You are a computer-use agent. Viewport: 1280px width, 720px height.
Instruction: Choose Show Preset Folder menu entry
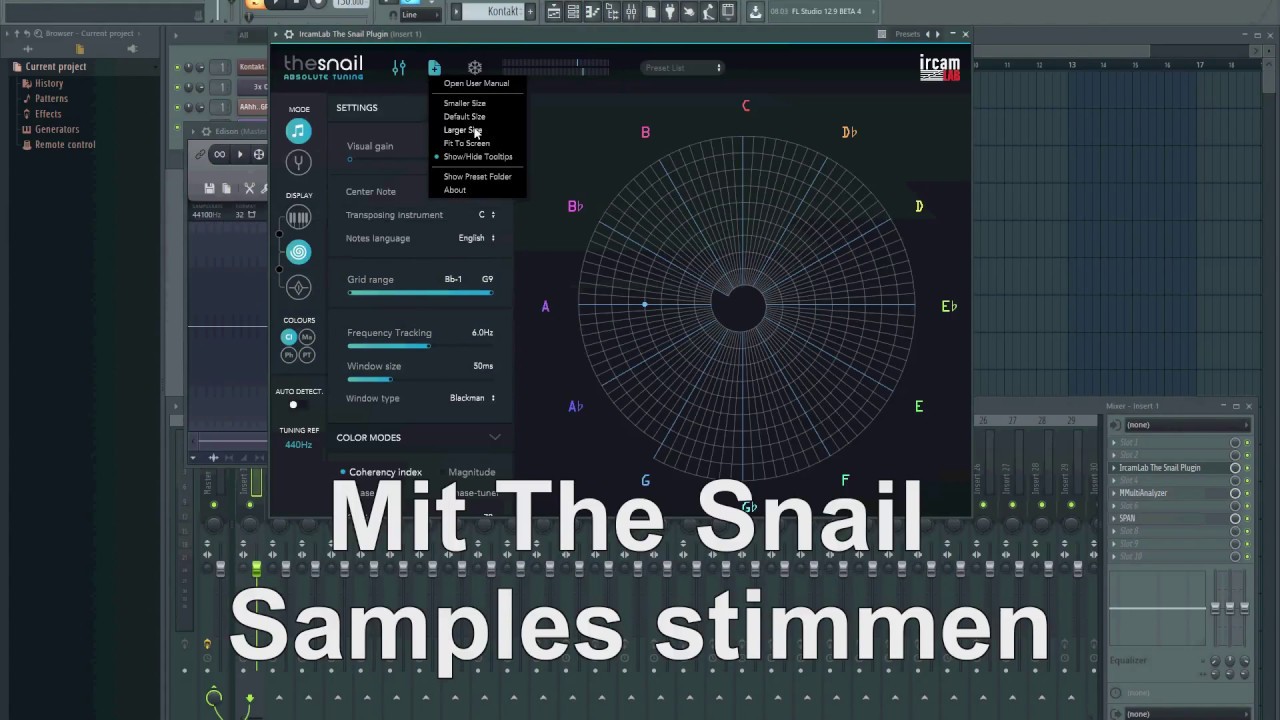click(x=477, y=177)
